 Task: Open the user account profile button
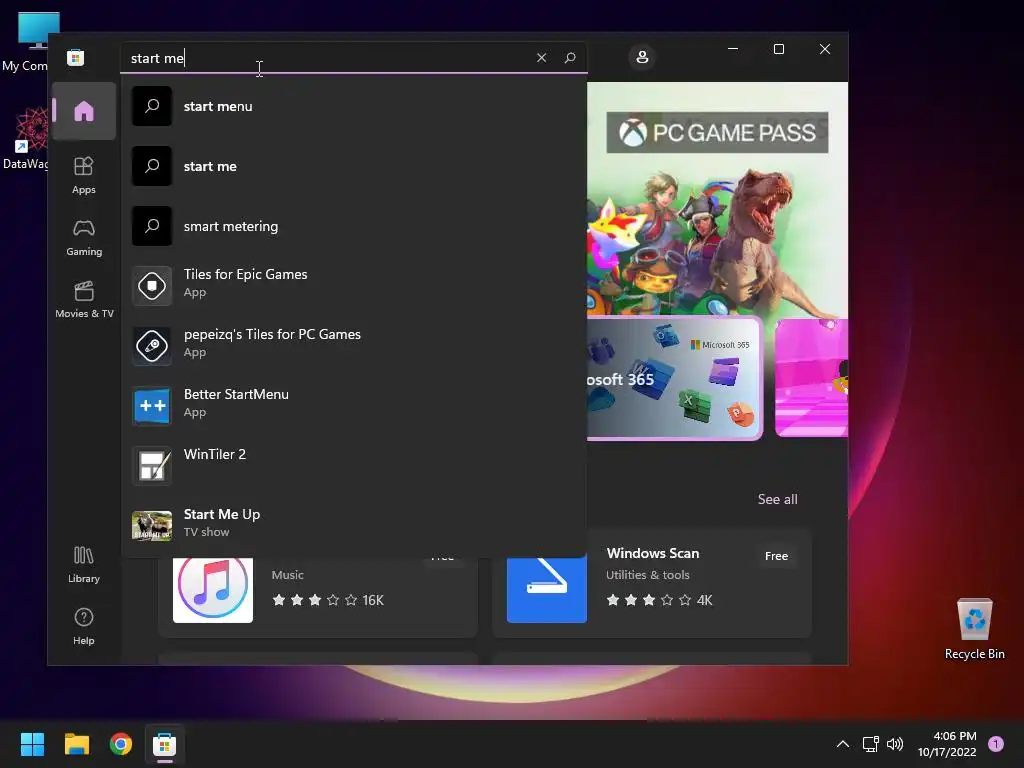click(642, 57)
